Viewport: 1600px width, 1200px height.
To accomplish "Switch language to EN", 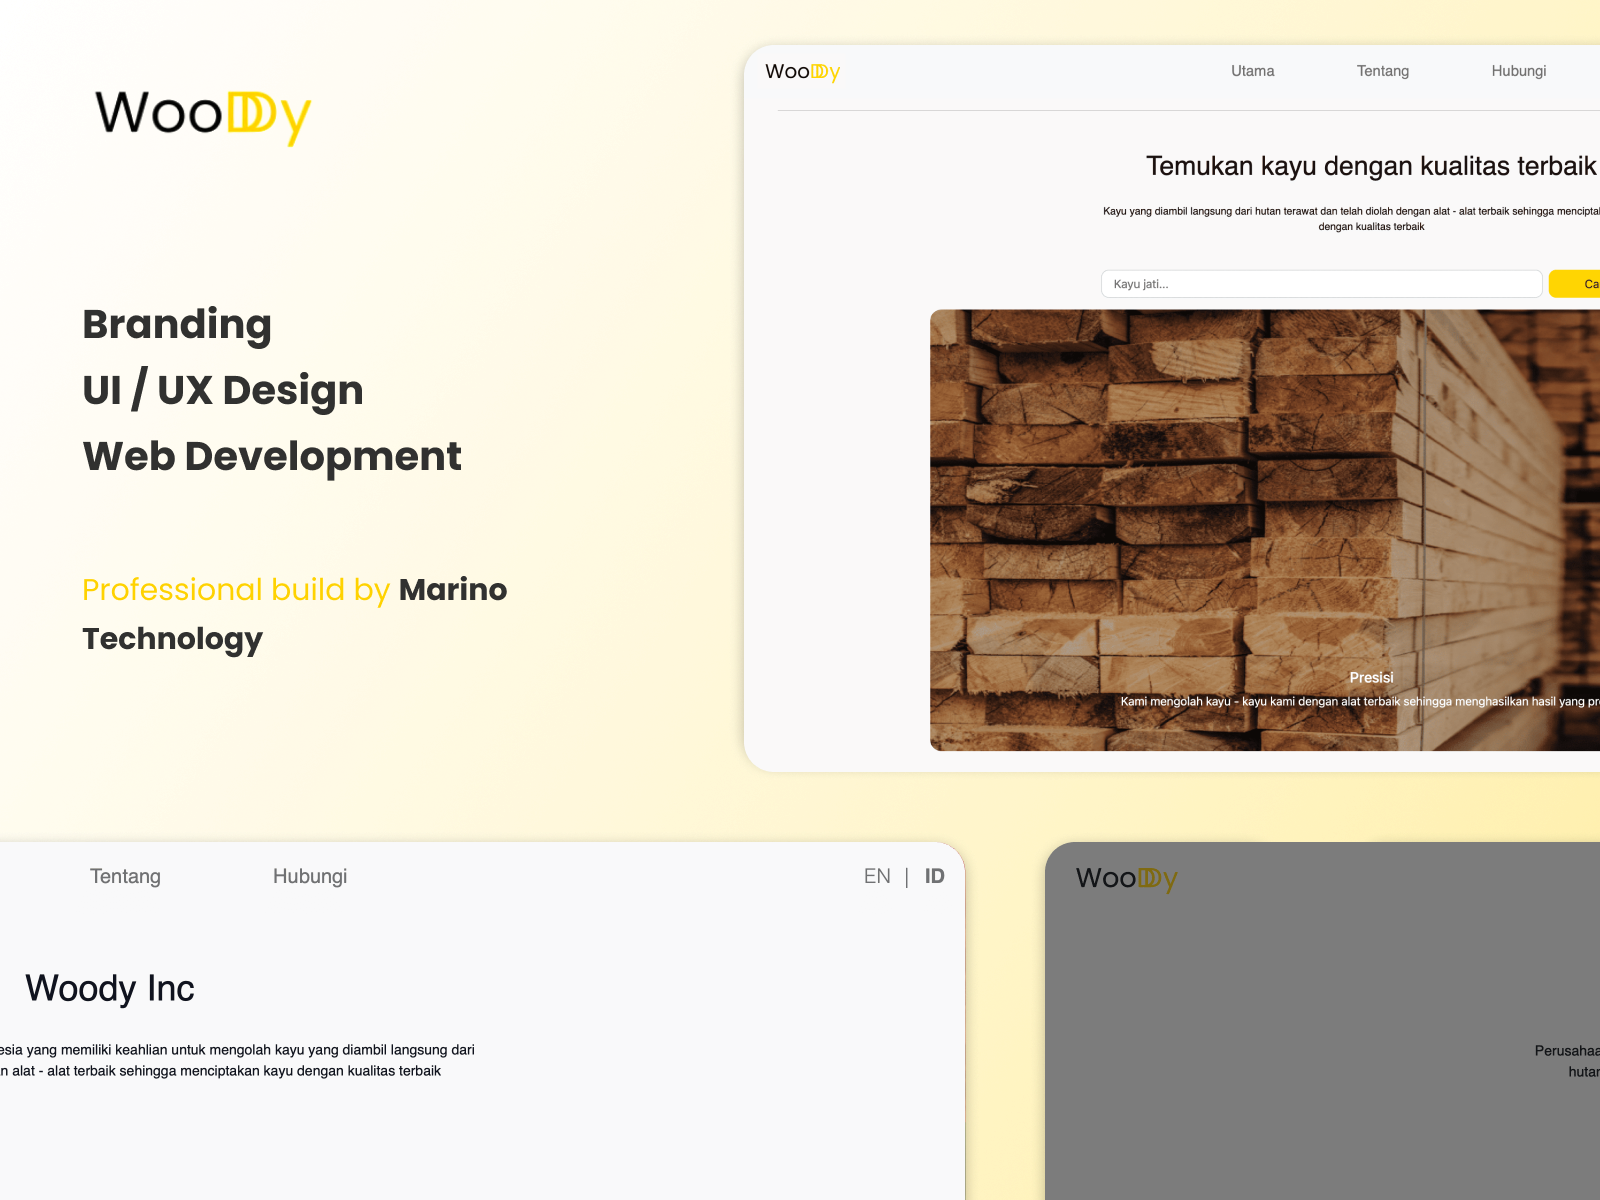I will click(878, 876).
